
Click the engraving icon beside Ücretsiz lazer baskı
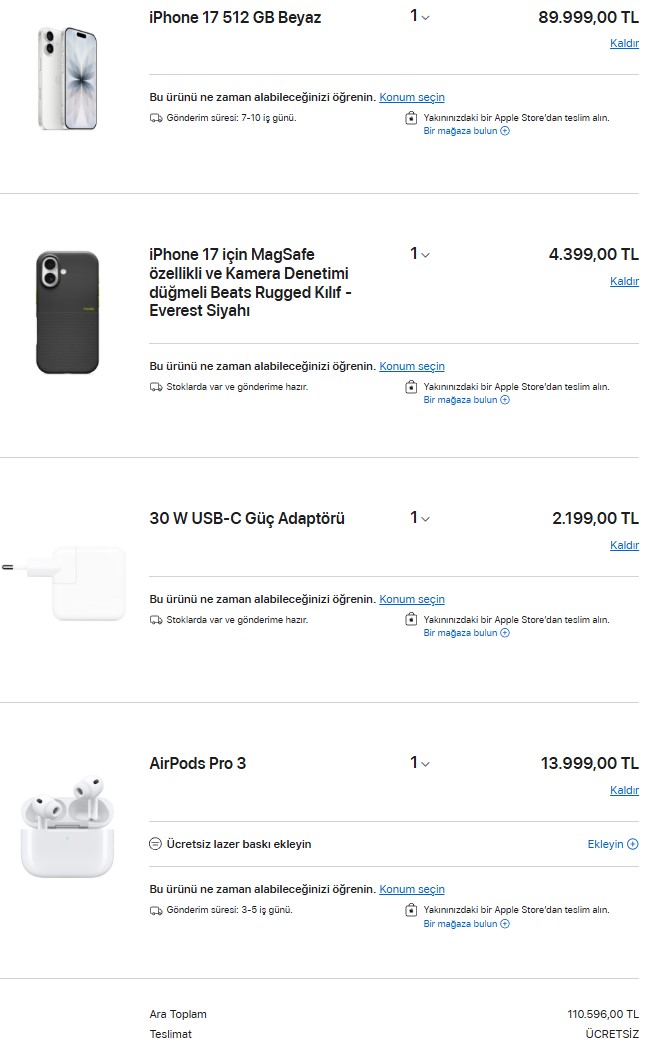click(x=155, y=844)
